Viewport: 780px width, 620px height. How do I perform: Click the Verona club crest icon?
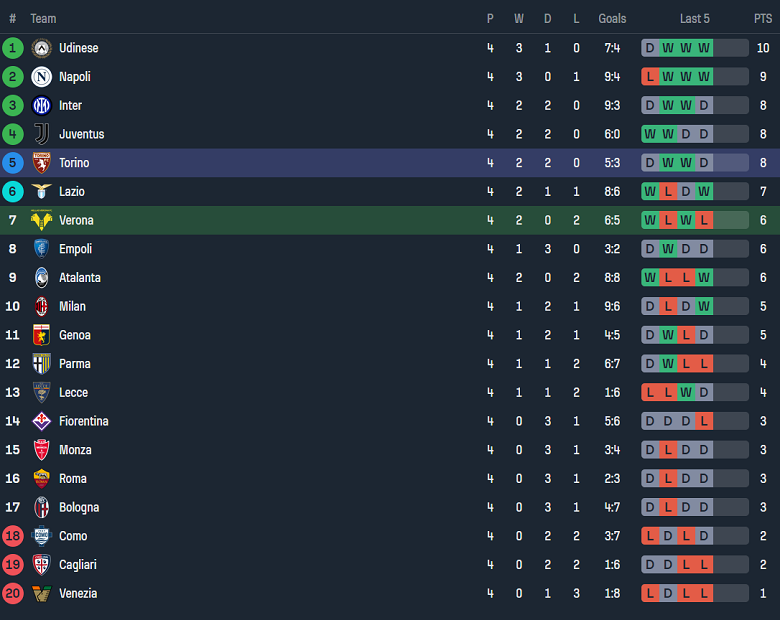tap(41, 220)
